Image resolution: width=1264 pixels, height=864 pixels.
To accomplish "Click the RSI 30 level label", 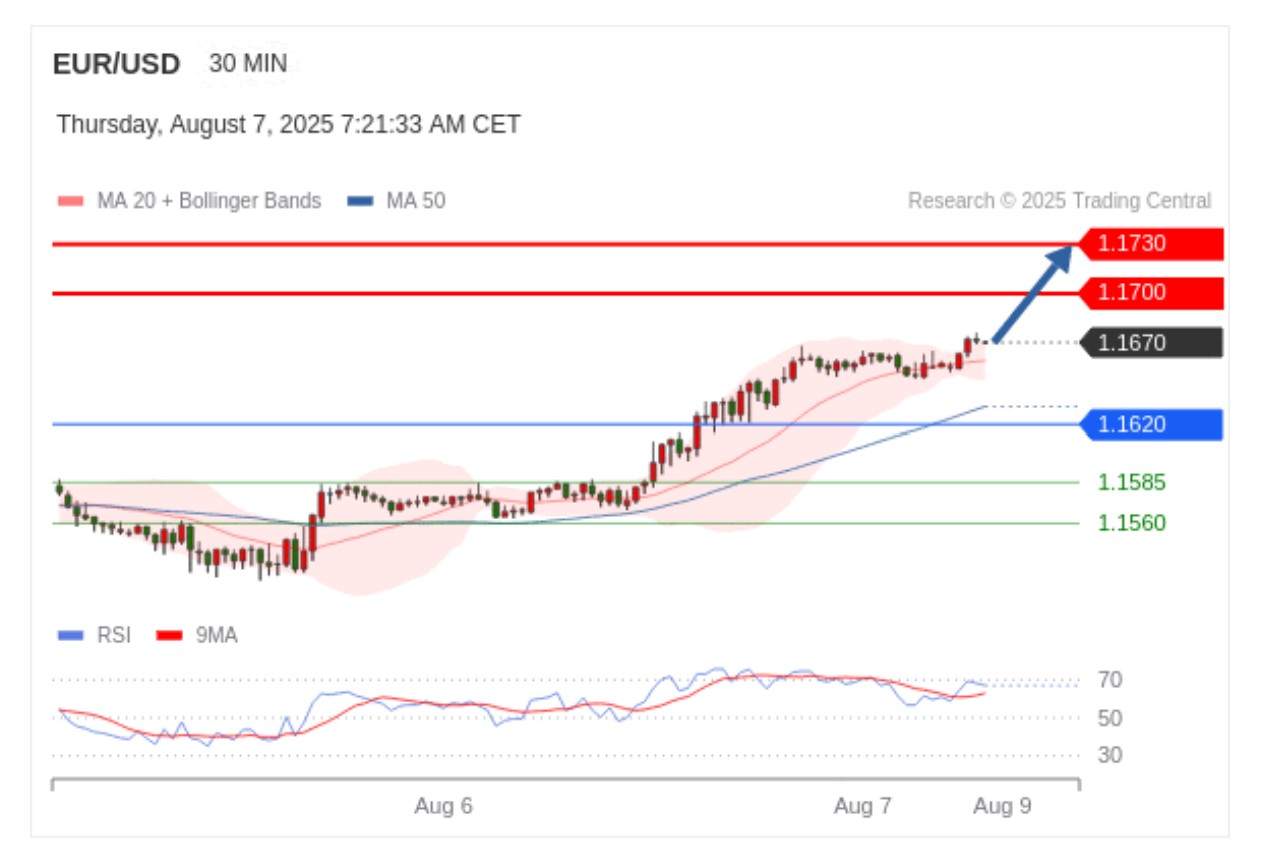I will [x=1109, y=755].
